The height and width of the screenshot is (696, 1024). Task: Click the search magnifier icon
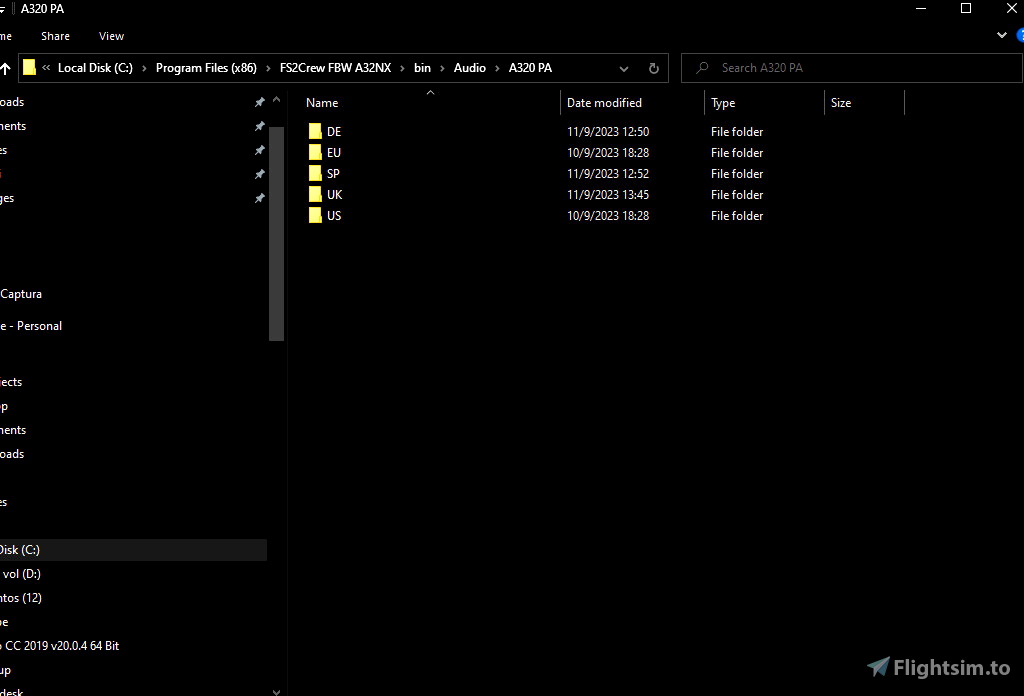click(x=702, y=67)
